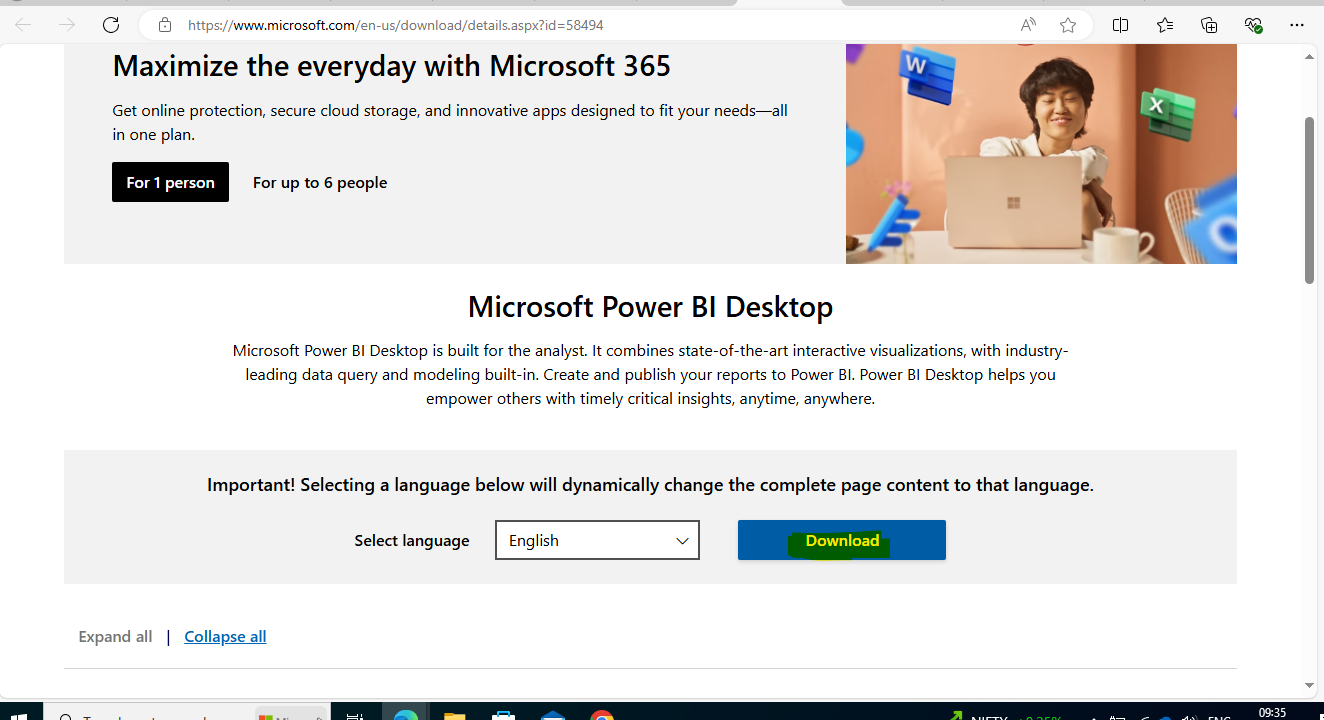1324x720 pixels.
Task: Open Google Chrome from the taskbar
Action: pyautogui.click(x=601, y=714)
